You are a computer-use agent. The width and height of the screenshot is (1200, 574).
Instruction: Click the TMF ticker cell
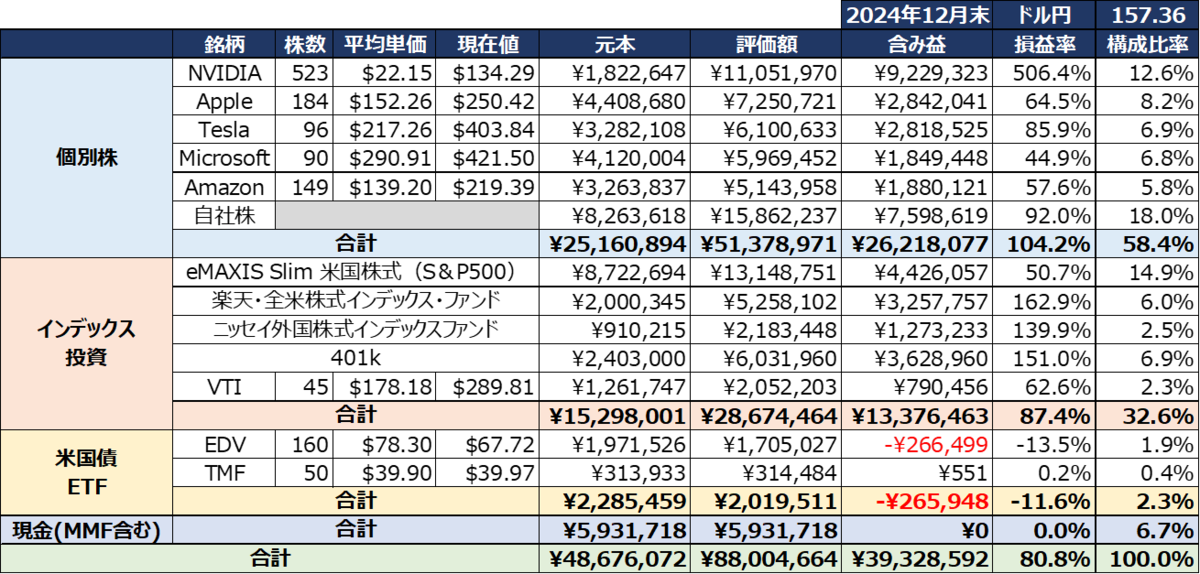224,471
